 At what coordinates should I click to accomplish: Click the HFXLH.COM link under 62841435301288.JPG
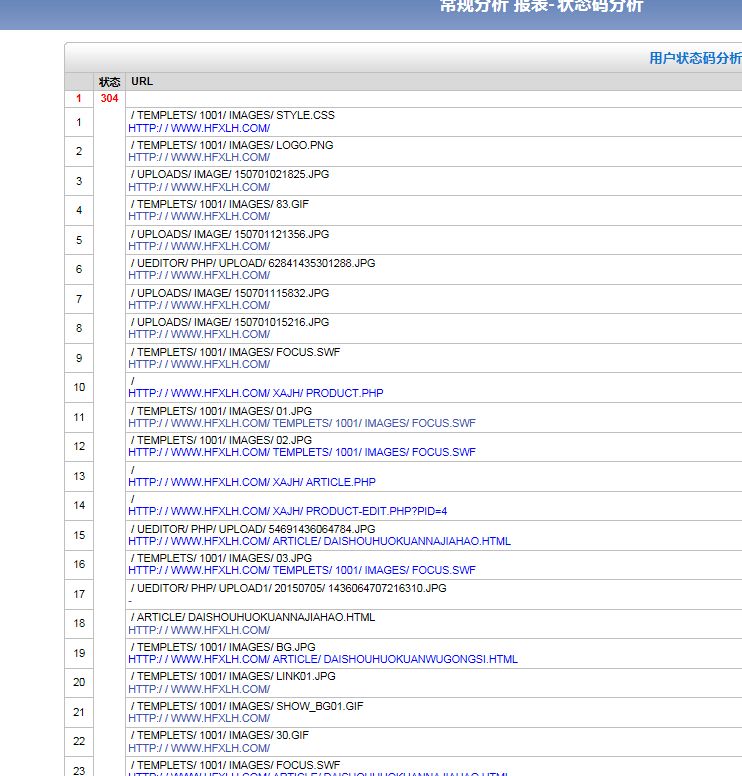pyautogui.click(x=199, y=275)
